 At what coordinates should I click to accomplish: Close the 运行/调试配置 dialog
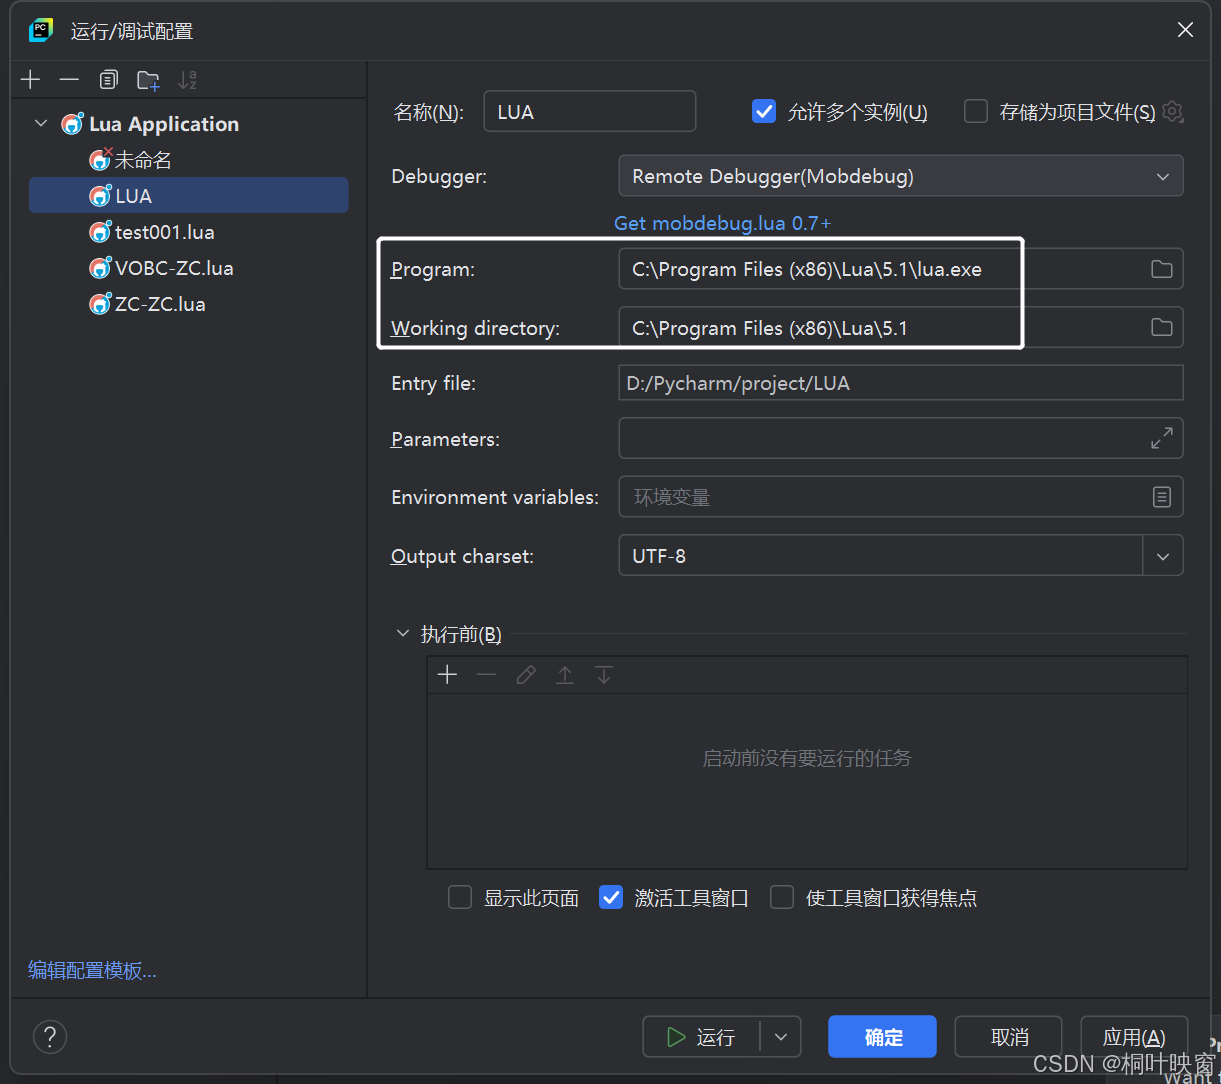1185,30
